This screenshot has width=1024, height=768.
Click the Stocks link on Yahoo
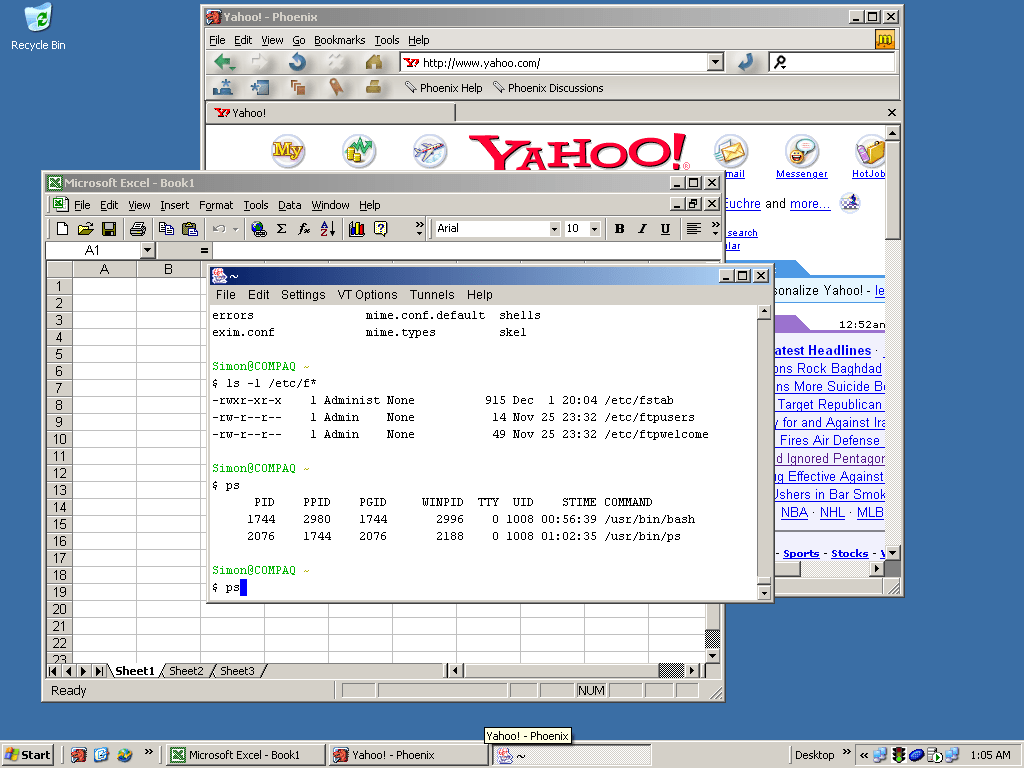[850, 553]
